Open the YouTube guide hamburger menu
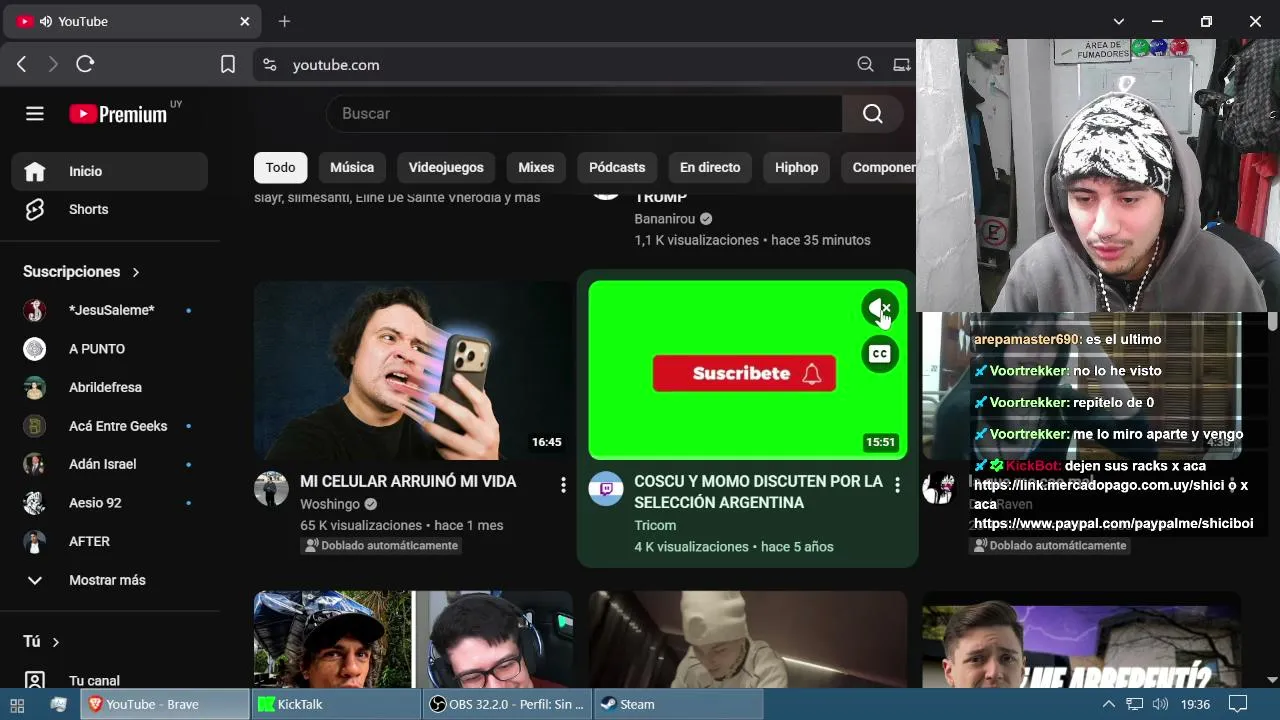The width and height of the screenshot is (1280, 720). pos(35,114)
